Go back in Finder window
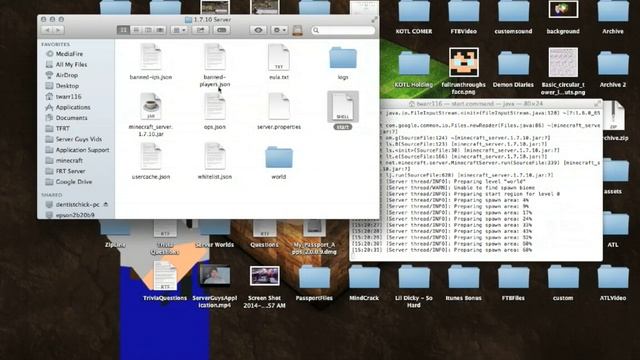Viewport: 640px width, 360px height. pyautogui.click(x=47, y=30)
